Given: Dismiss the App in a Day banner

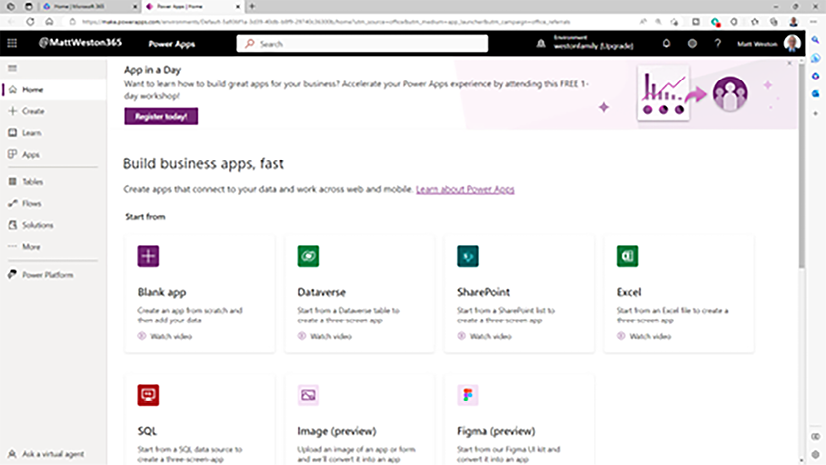Looking at the screenshot, I should coord(789,63).
